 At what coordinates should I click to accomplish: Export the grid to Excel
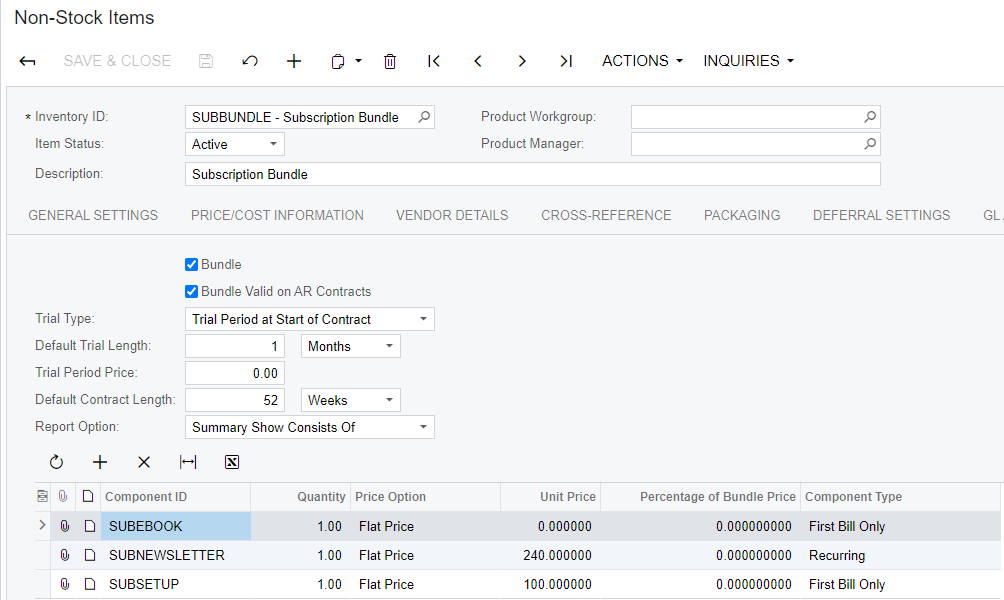coord(232,462)
